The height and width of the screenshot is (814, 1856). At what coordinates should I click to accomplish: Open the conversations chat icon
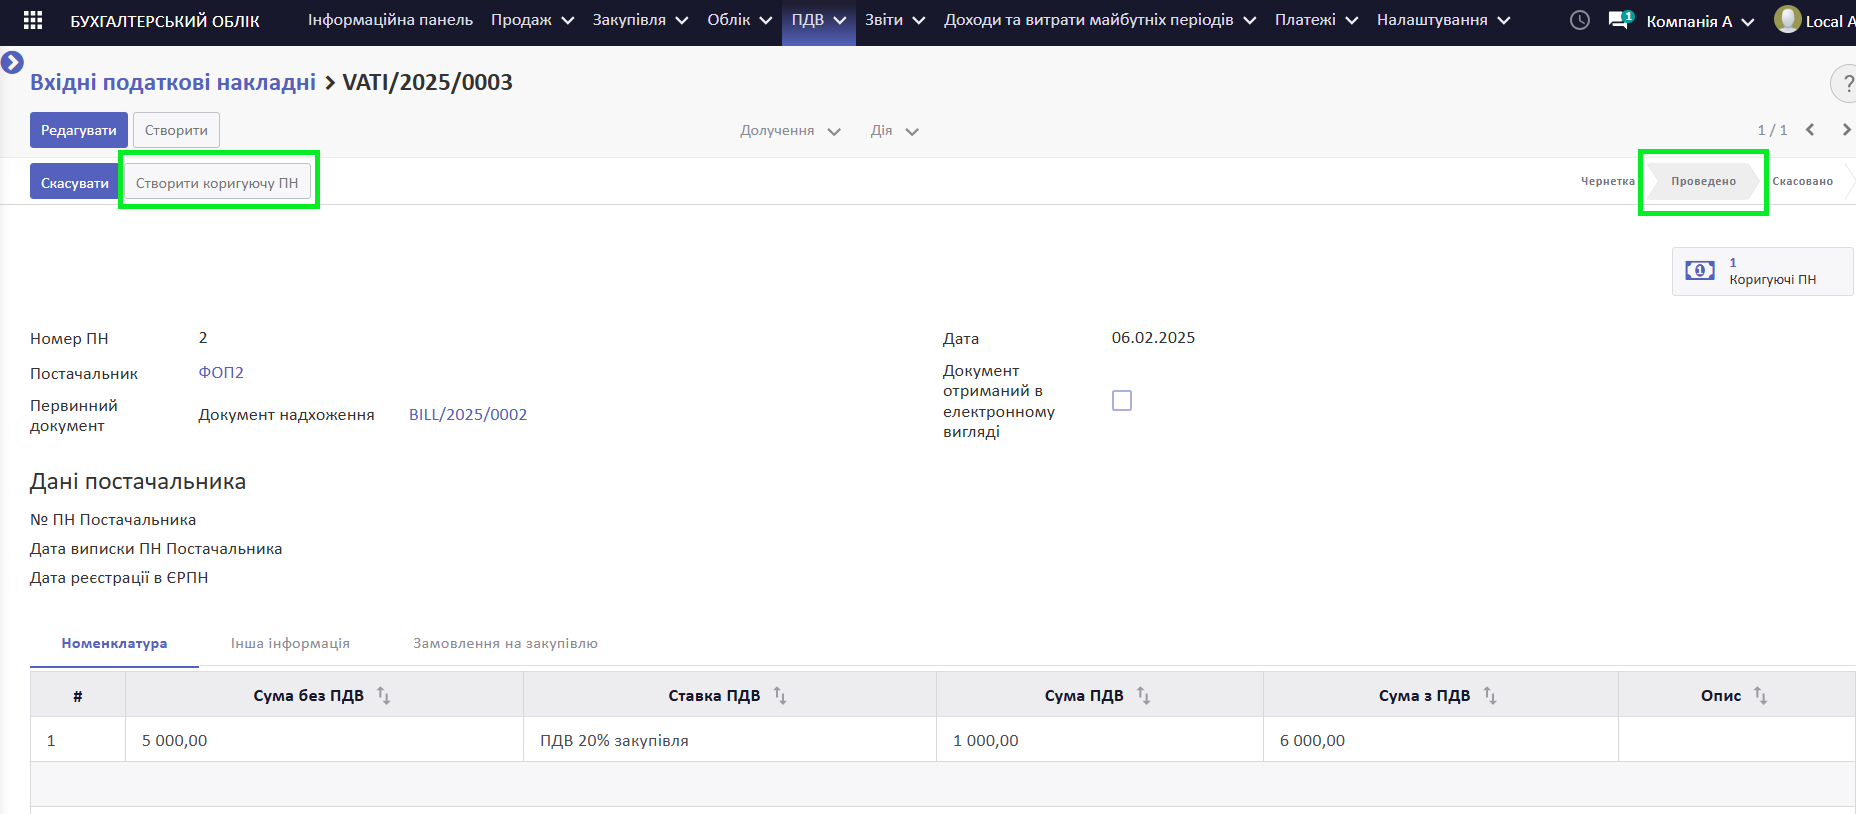[1620, 20]
